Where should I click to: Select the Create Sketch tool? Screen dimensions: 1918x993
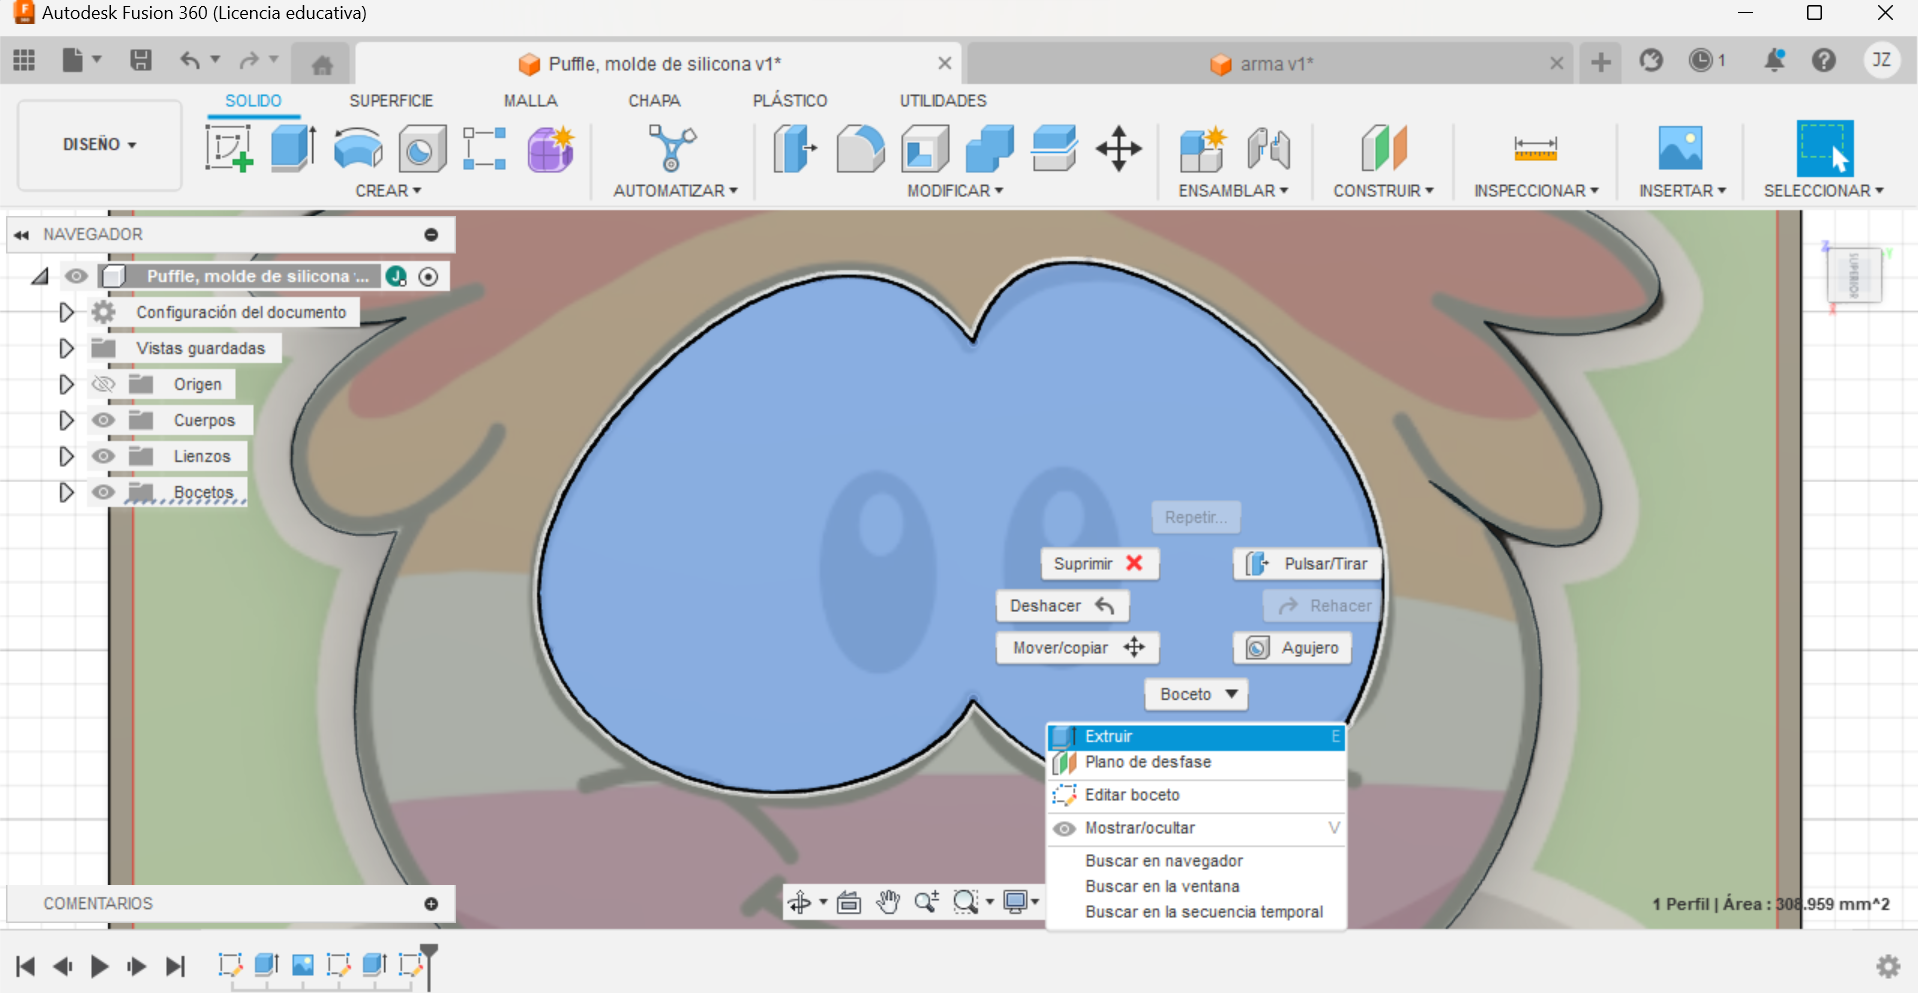pos(229,148)
